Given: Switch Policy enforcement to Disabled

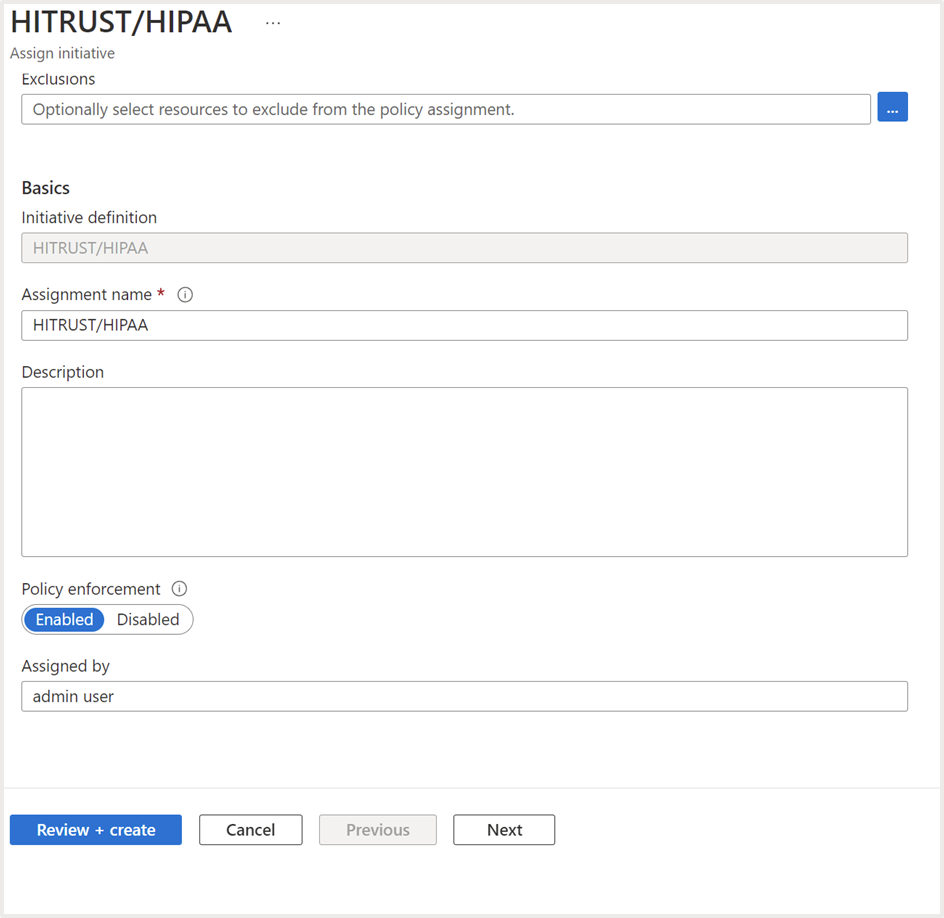Looking at the screenshot, I should (148, 620).
